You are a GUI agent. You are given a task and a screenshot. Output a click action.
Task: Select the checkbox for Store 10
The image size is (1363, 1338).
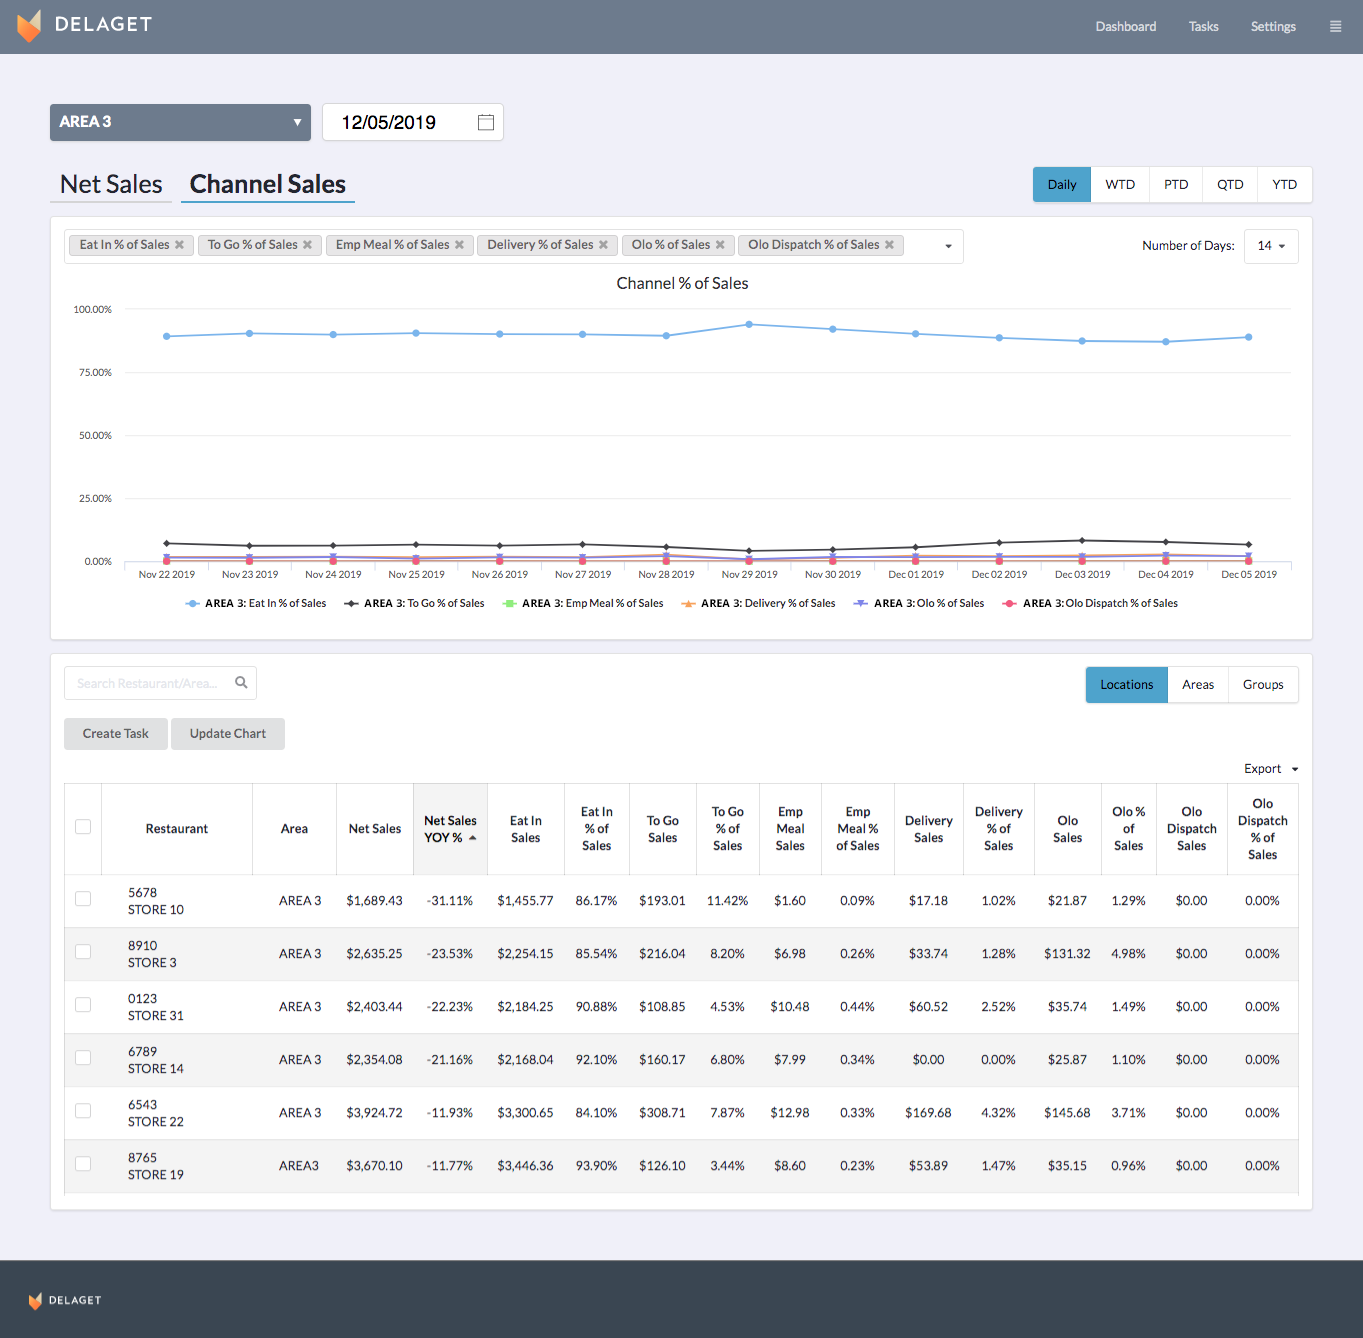pyautogui.click(x=83, y=899)
